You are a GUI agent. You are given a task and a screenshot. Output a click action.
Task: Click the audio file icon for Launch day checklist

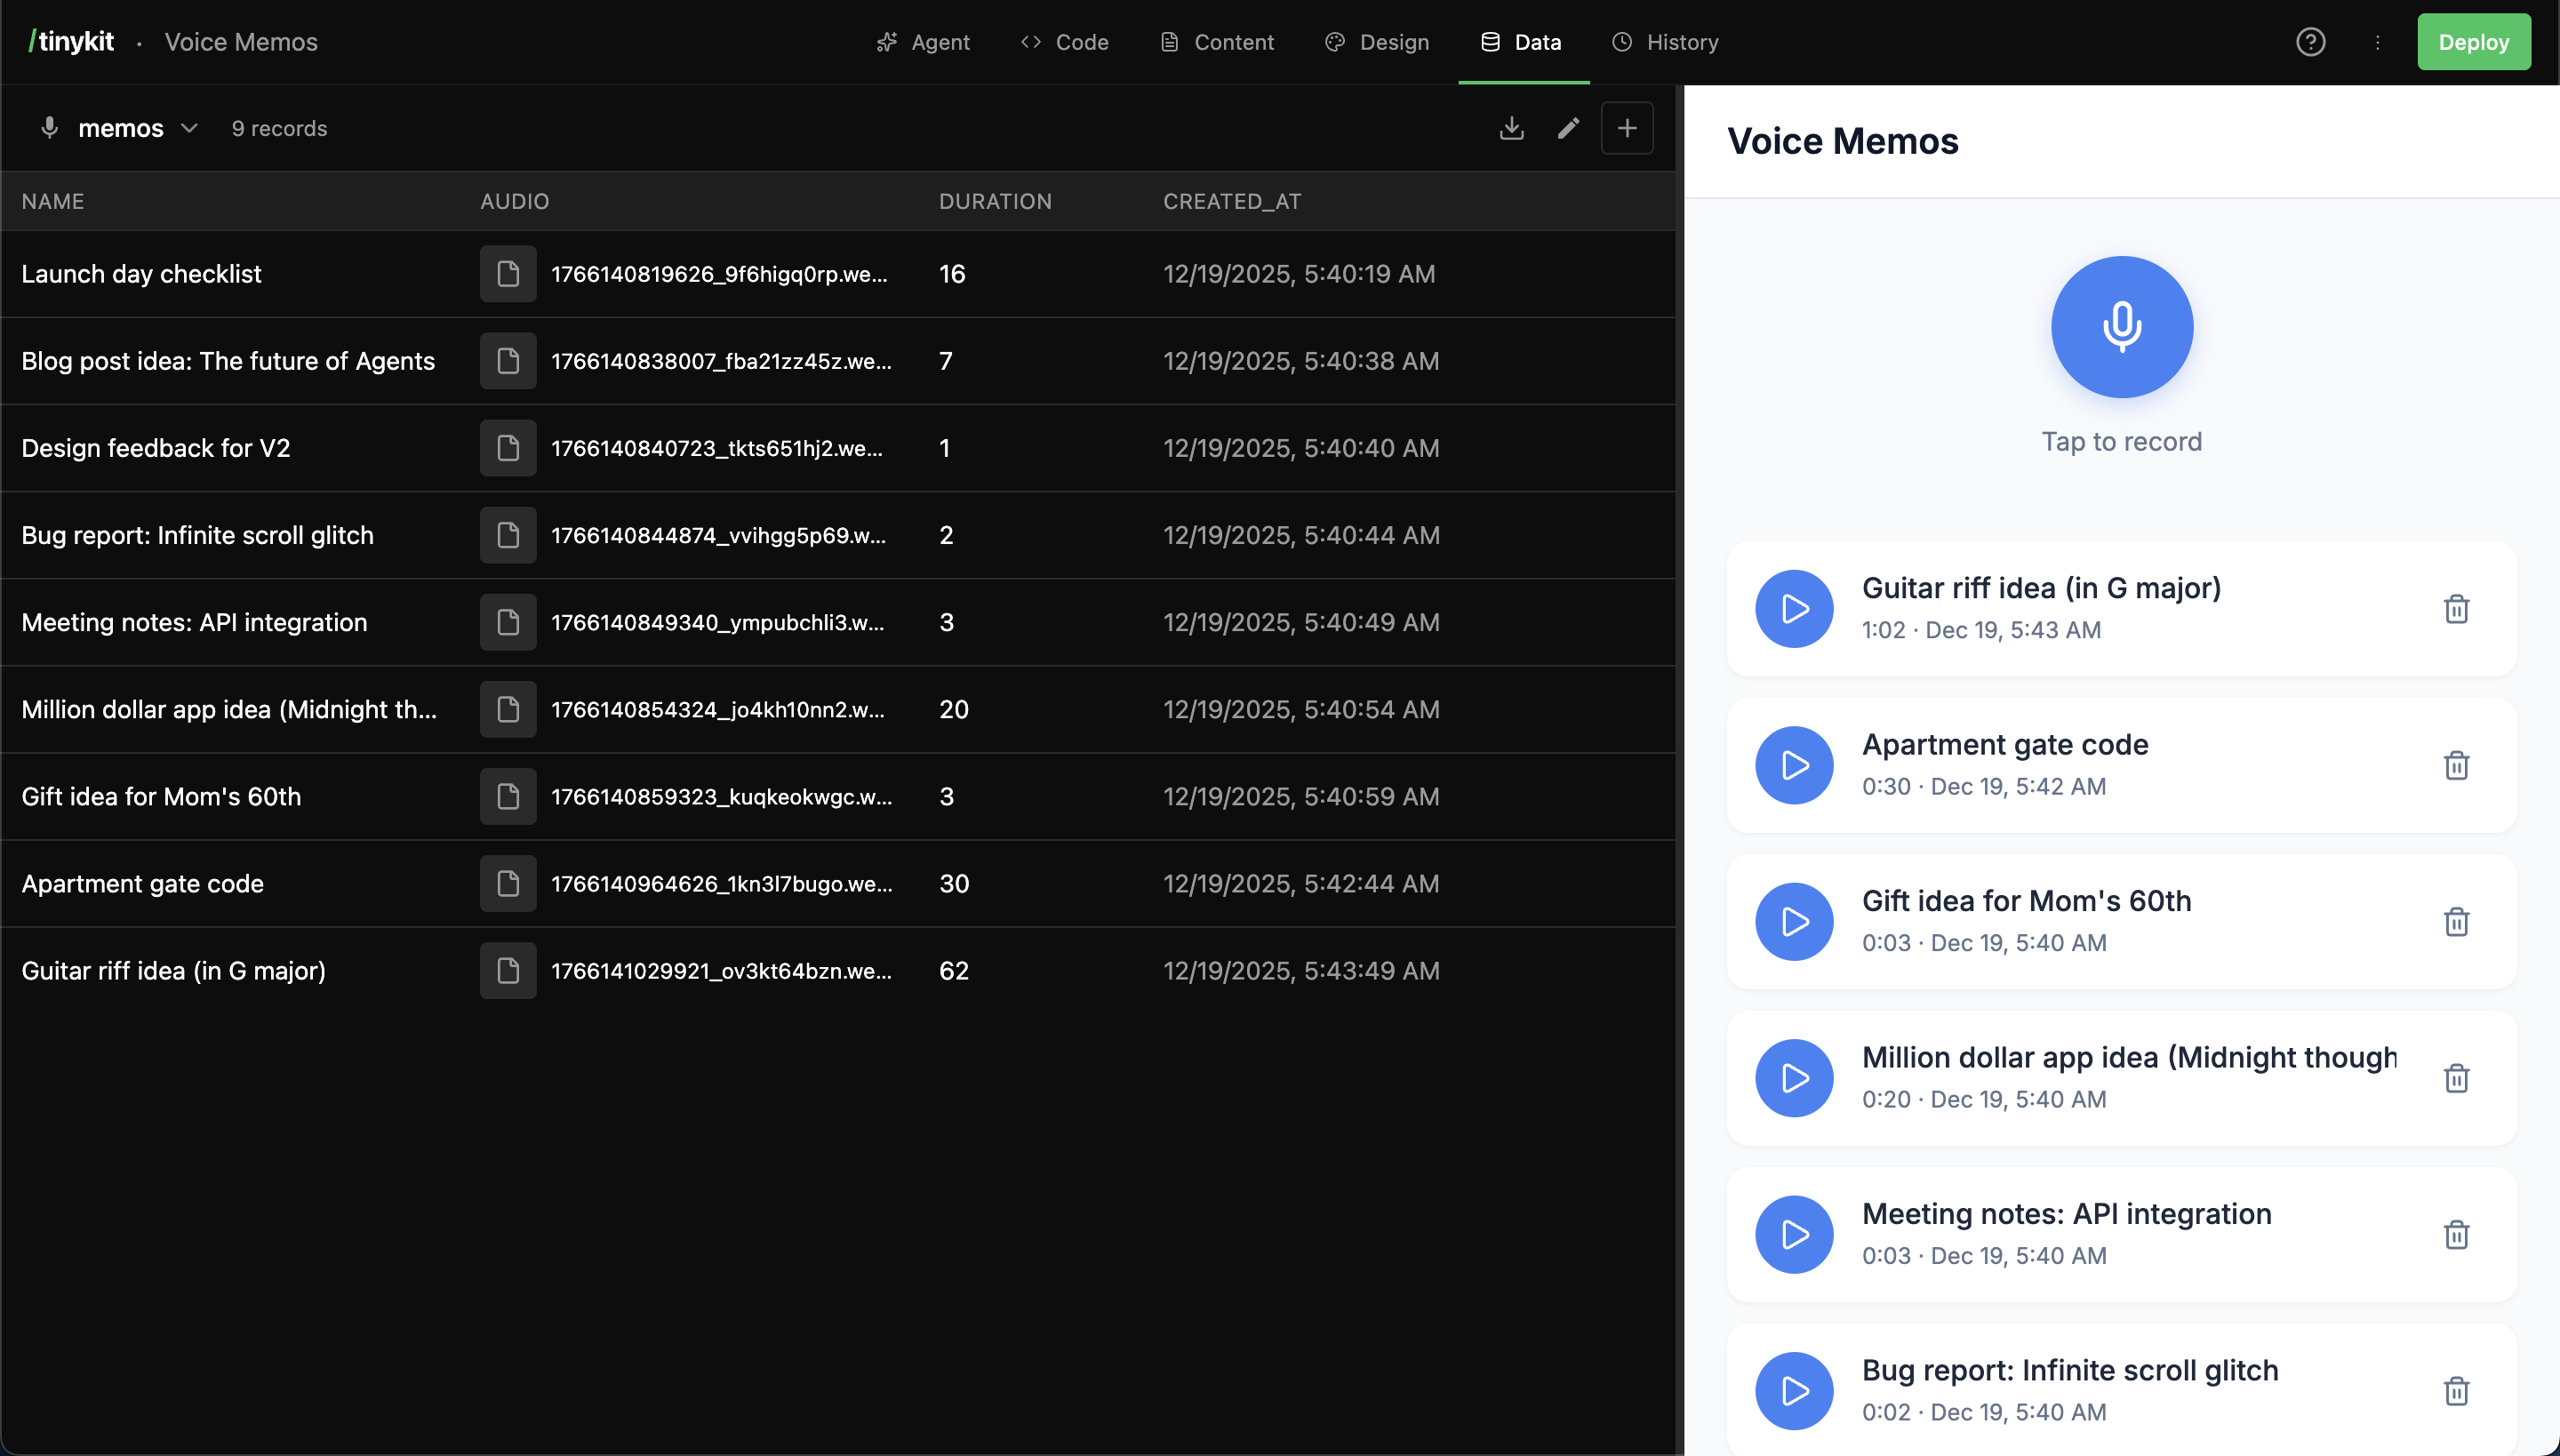(507, 273)
